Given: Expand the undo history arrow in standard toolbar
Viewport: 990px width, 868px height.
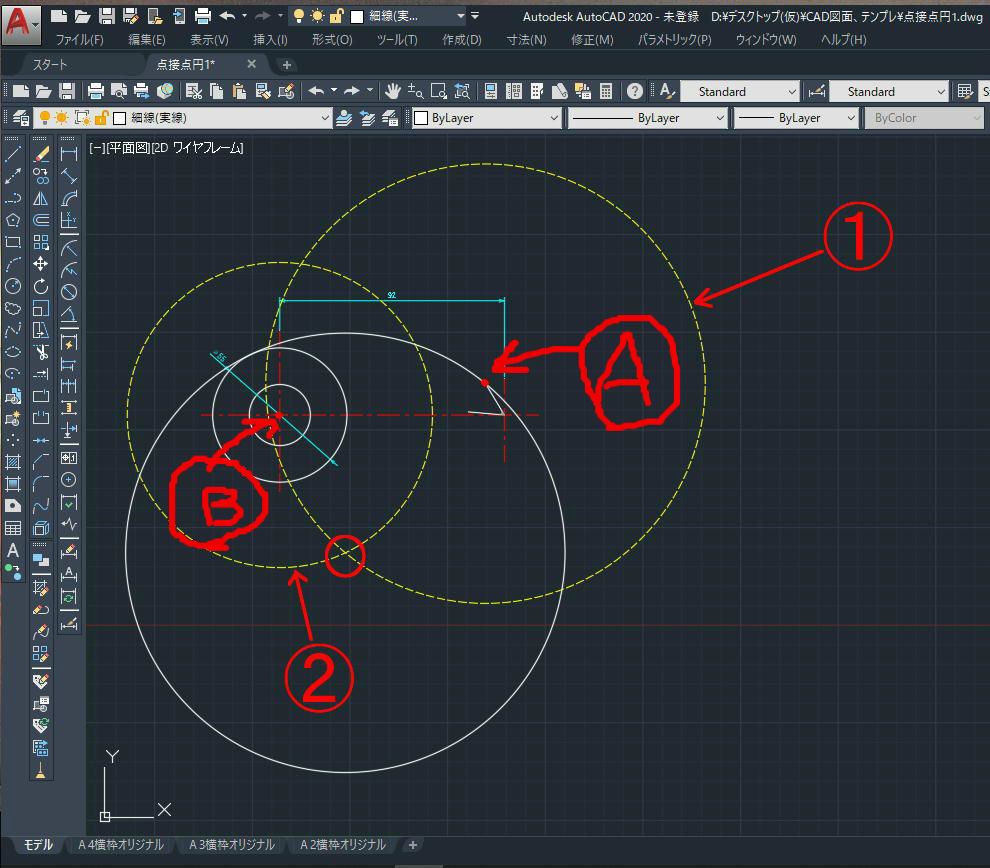Looking at the screenshot, I should click(x=334, y=91).
